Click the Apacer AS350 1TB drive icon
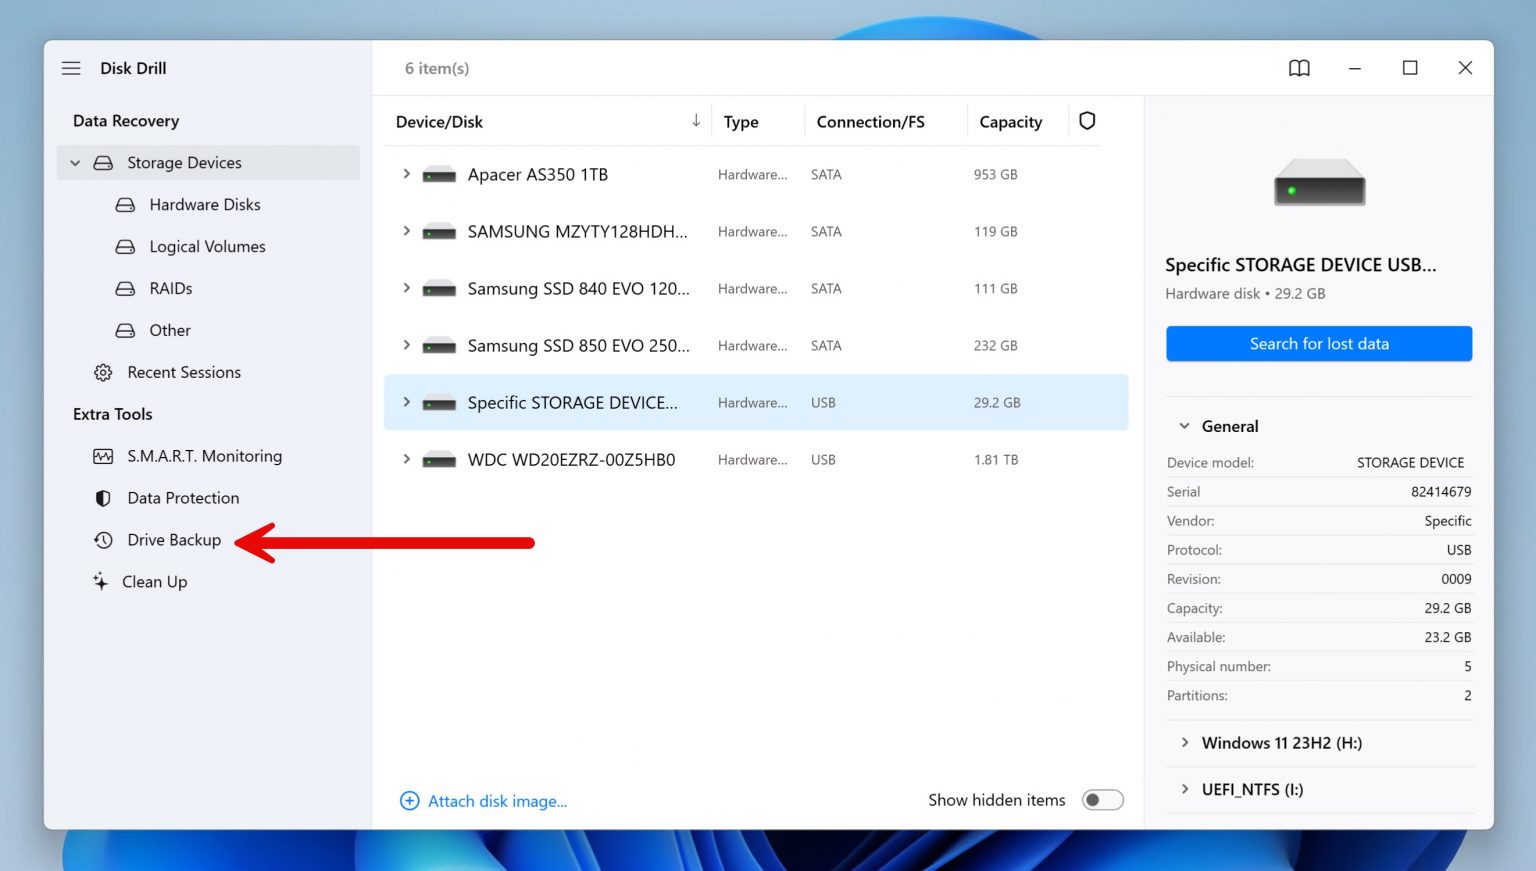Screen dimensions: 1536x871 [x=439, y=175]
